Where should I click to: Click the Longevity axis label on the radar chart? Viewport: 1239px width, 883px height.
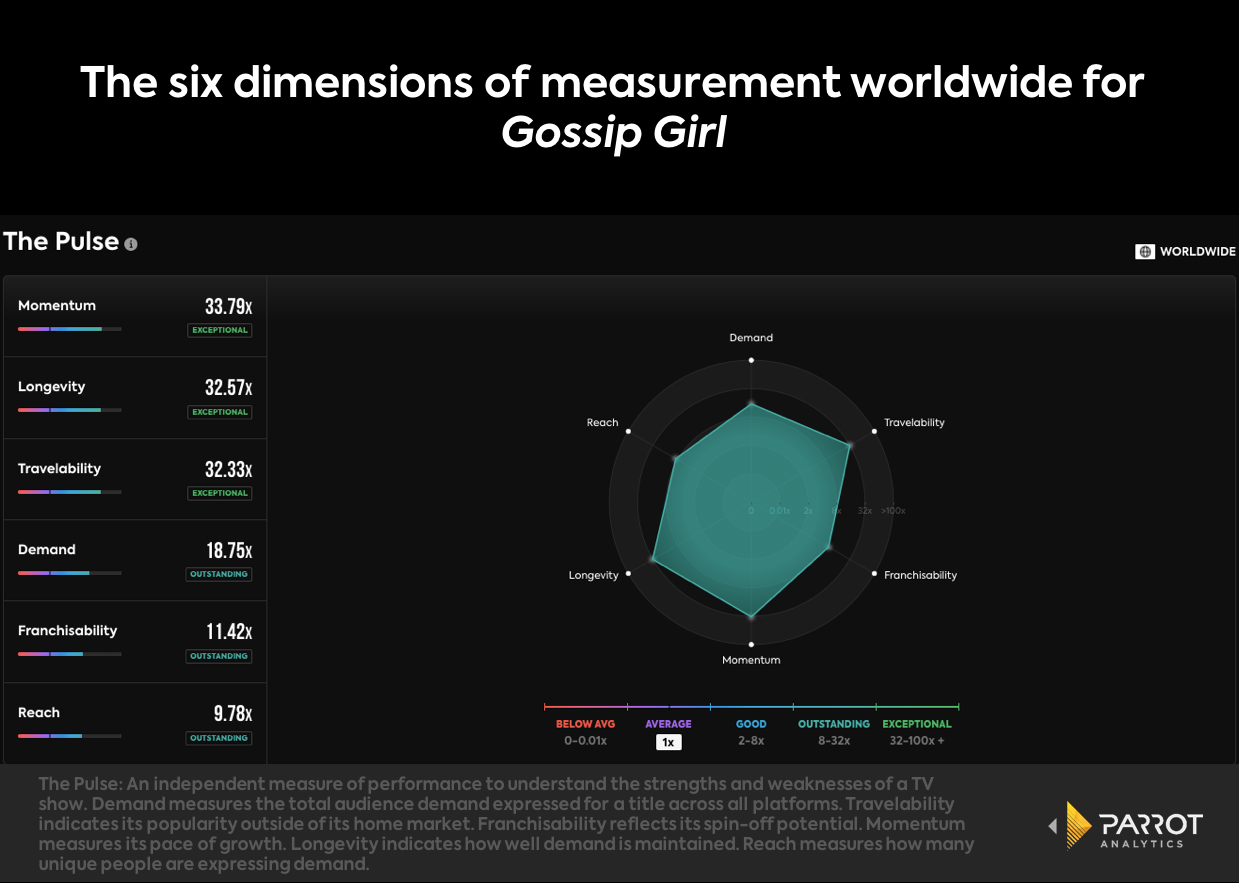click(594, 575)
